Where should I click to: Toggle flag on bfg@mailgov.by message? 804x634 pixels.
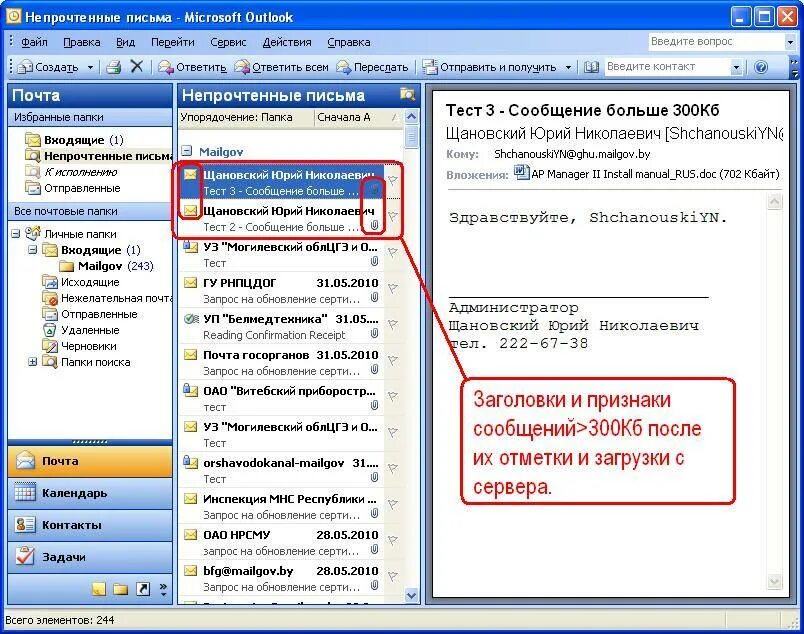coord(393,576)
